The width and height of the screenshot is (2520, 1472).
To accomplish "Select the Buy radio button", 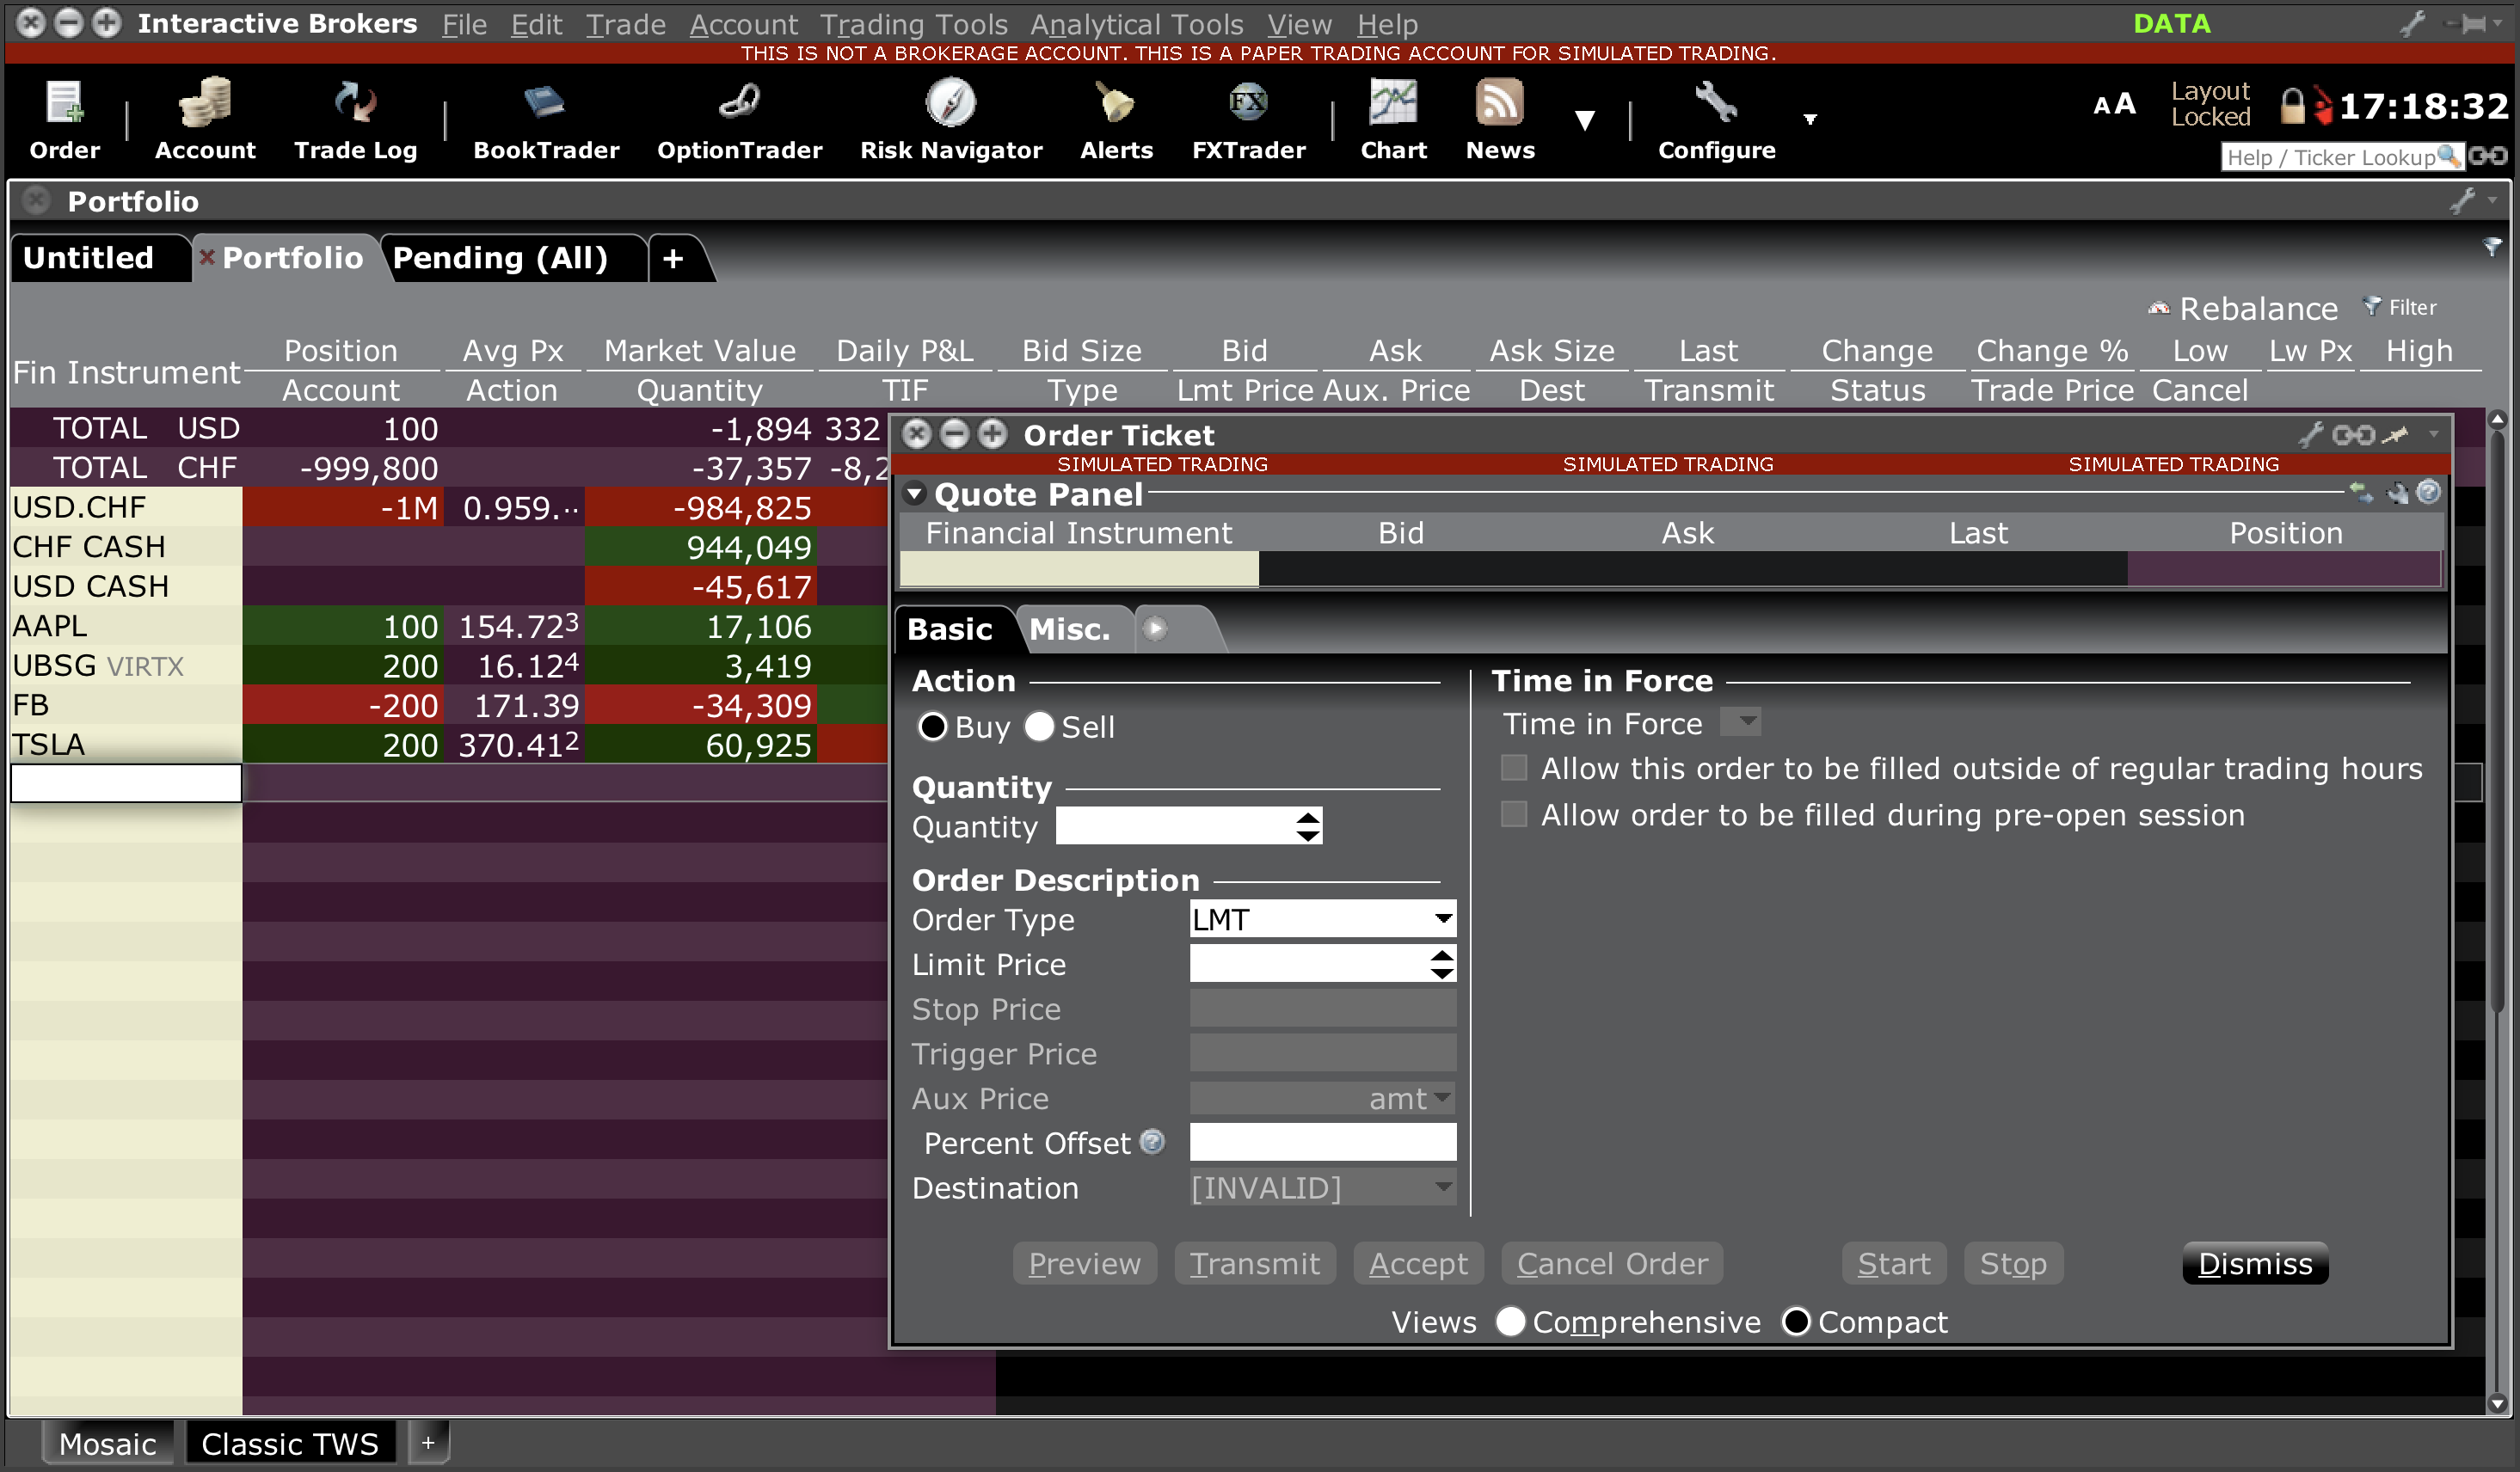I will tap(932, 727).
